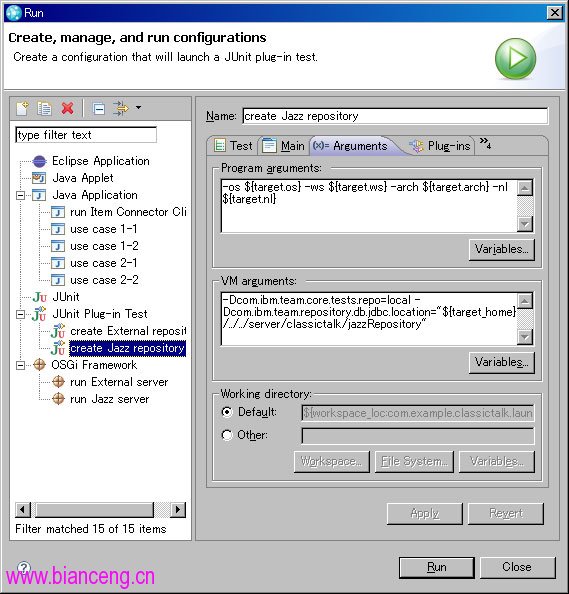Click icon of run Jazz server
This screenshot has width=569, height=594.
[58, 399]
